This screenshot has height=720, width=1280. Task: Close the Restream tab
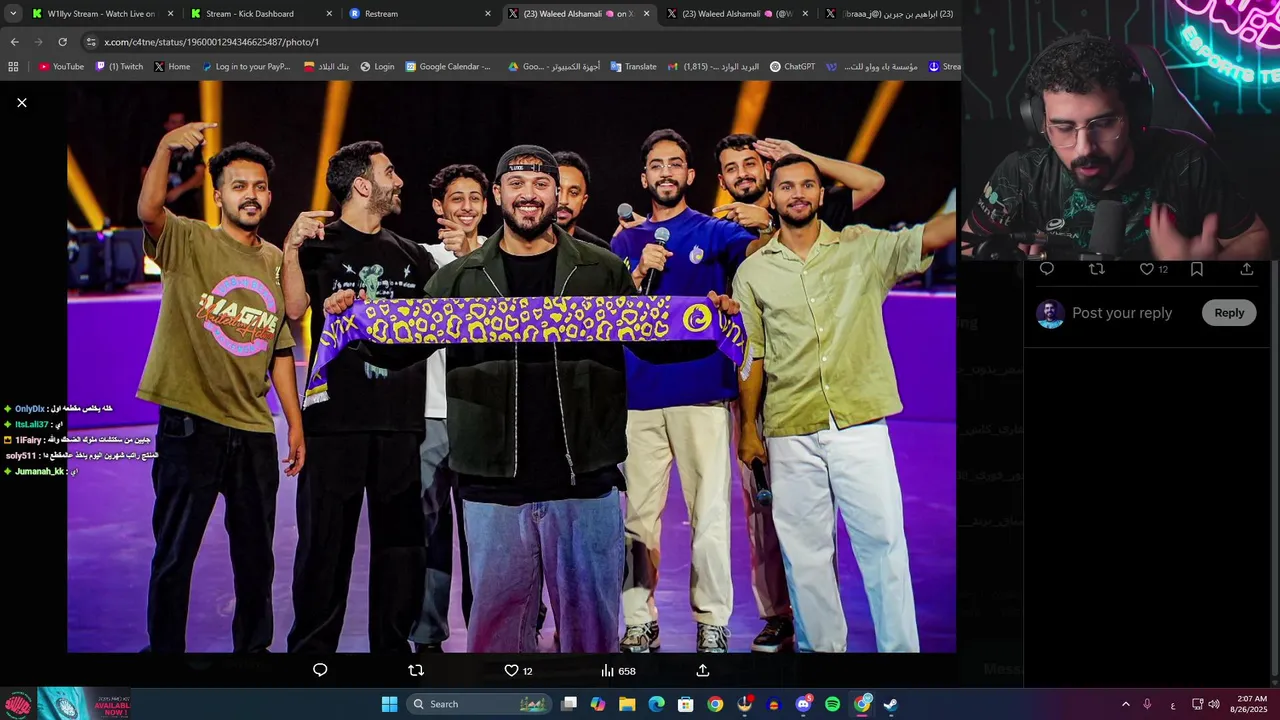click(488, 14)
